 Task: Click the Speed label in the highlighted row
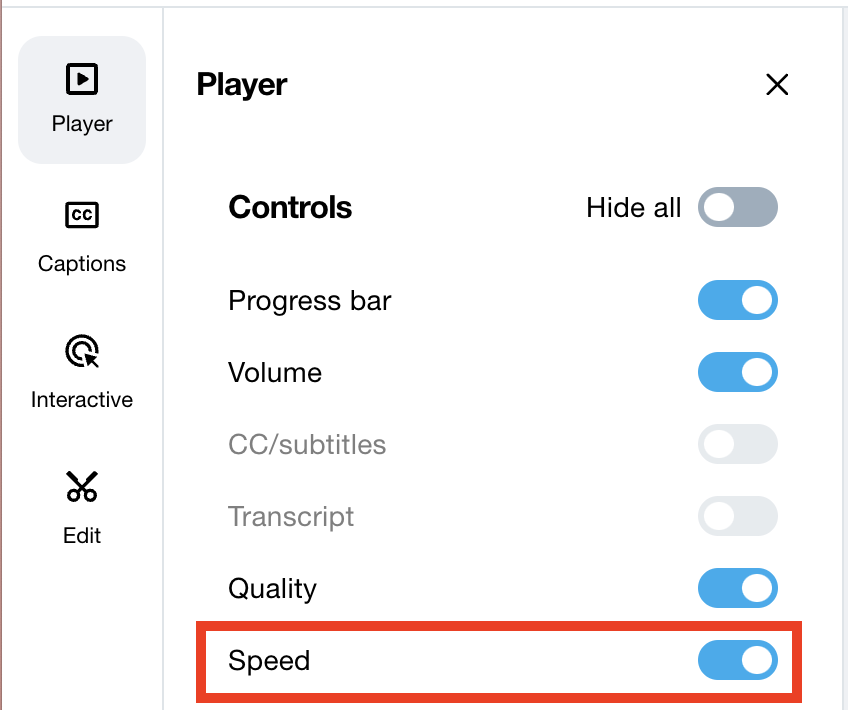pos(270,660)
